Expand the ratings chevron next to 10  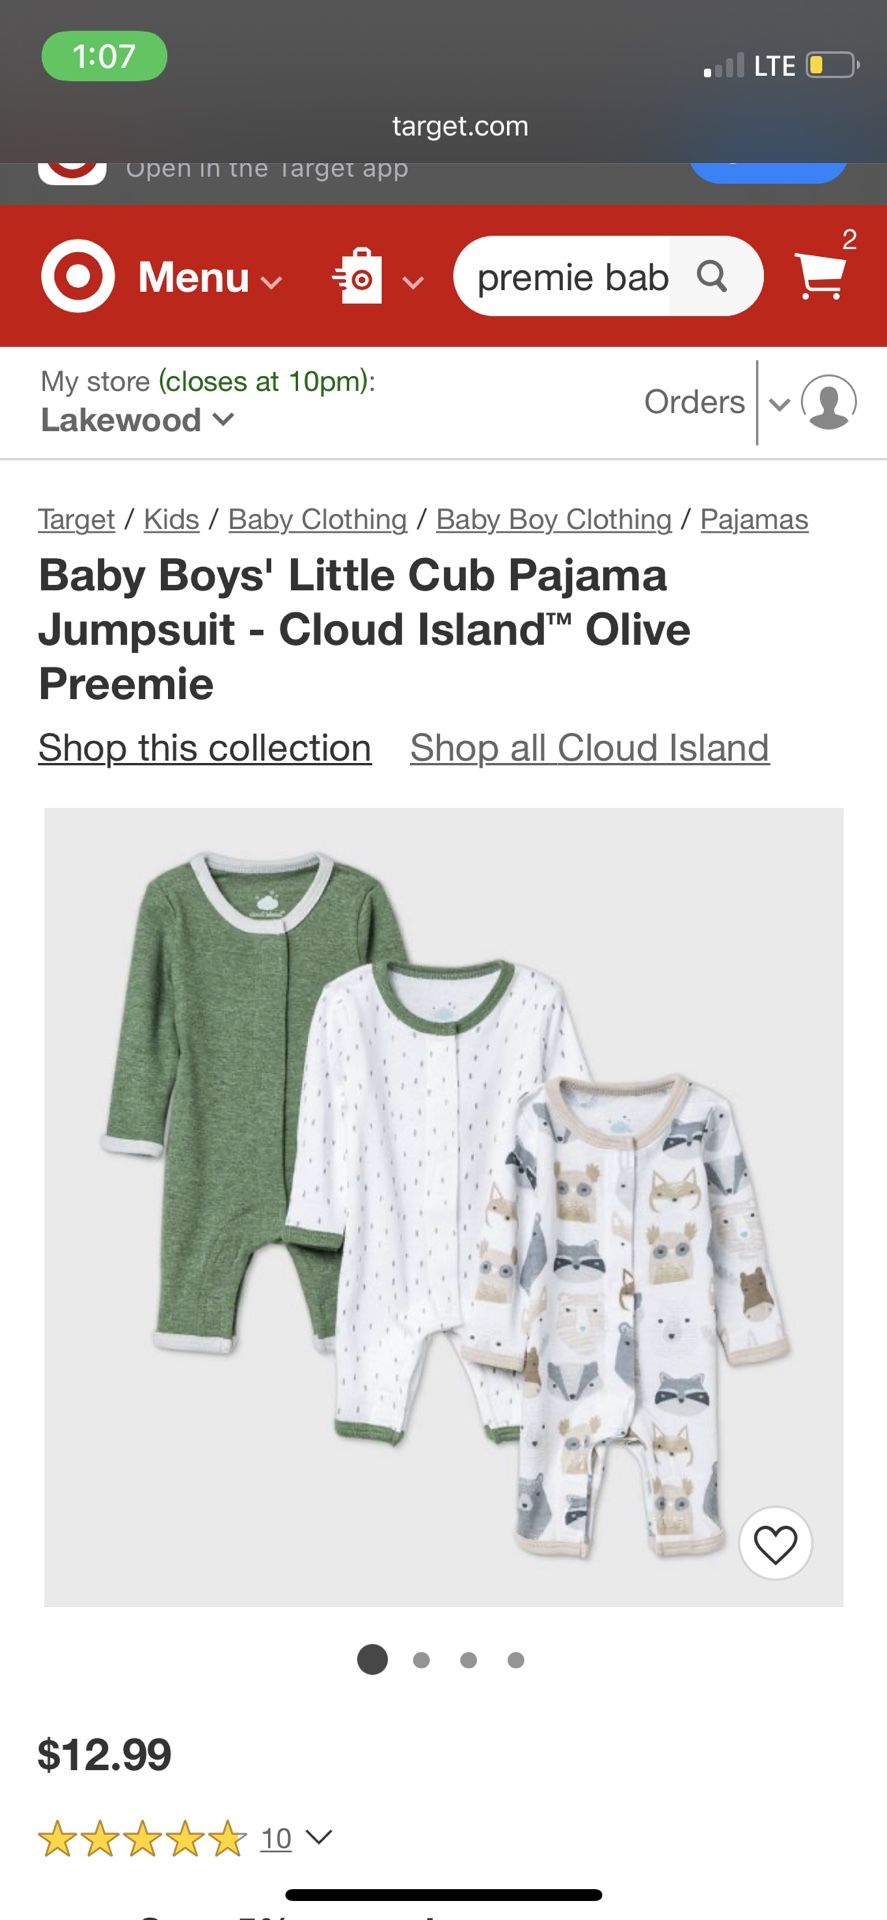tap(319, 1837)
